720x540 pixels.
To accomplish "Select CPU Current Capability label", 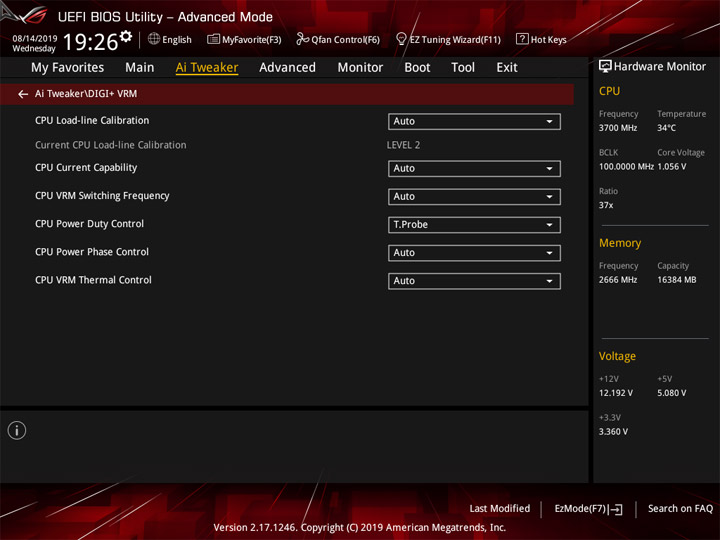I will click(86, 168).
